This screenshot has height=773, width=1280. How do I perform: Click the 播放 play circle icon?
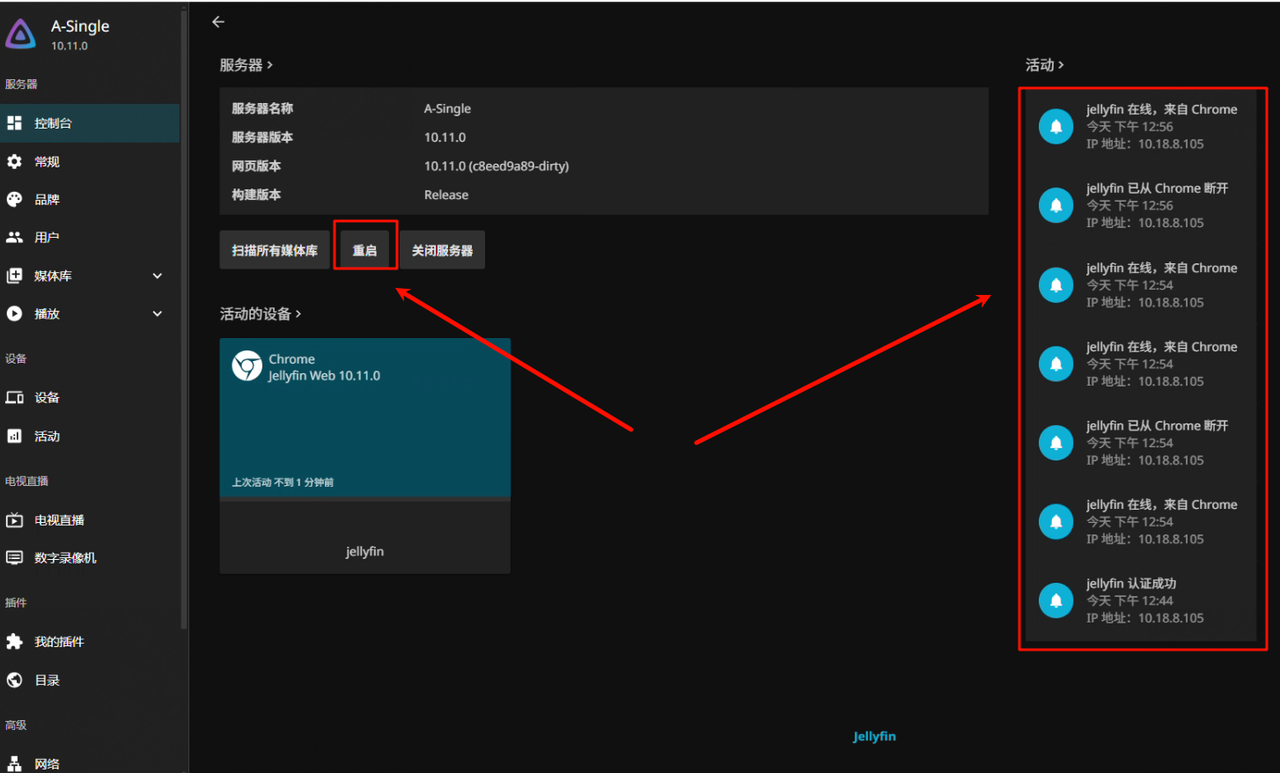14,313
